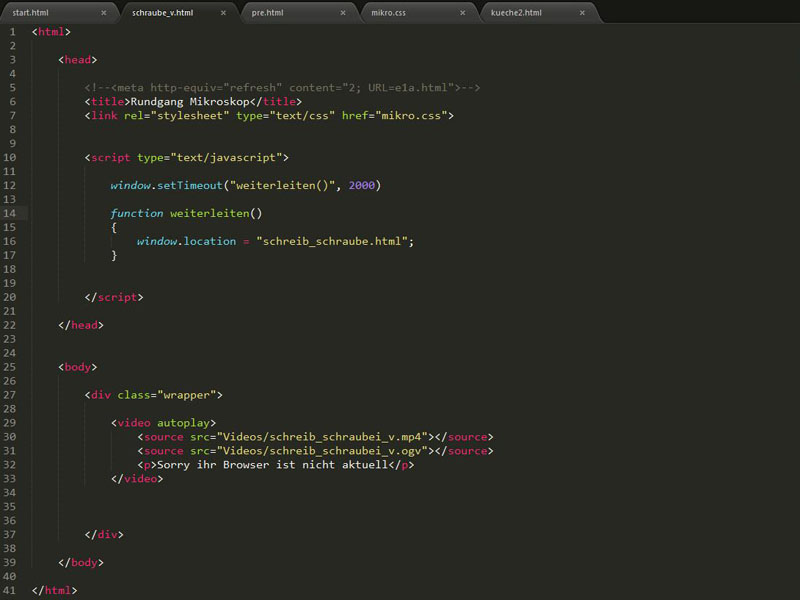Close the schraube_v.html tab
The height and width of the screenshot is (600, 800).
pos(223,13)
